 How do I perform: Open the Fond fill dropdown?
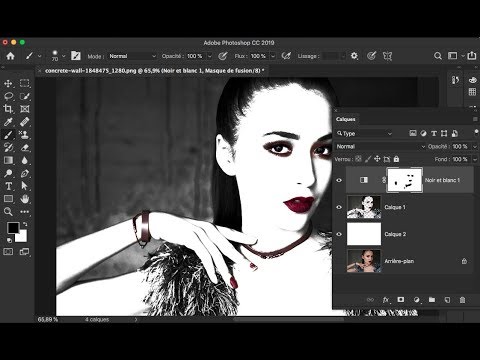pyautogui.click(x=475, y=159)
